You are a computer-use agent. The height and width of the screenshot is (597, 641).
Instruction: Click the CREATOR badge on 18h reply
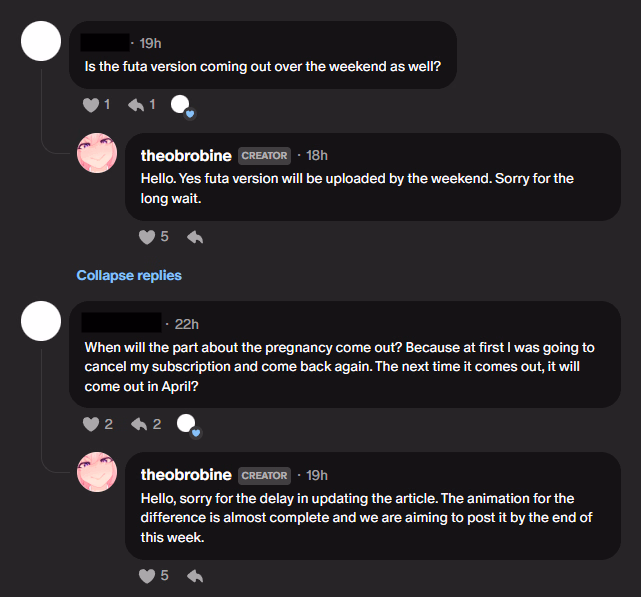(264, 156)
